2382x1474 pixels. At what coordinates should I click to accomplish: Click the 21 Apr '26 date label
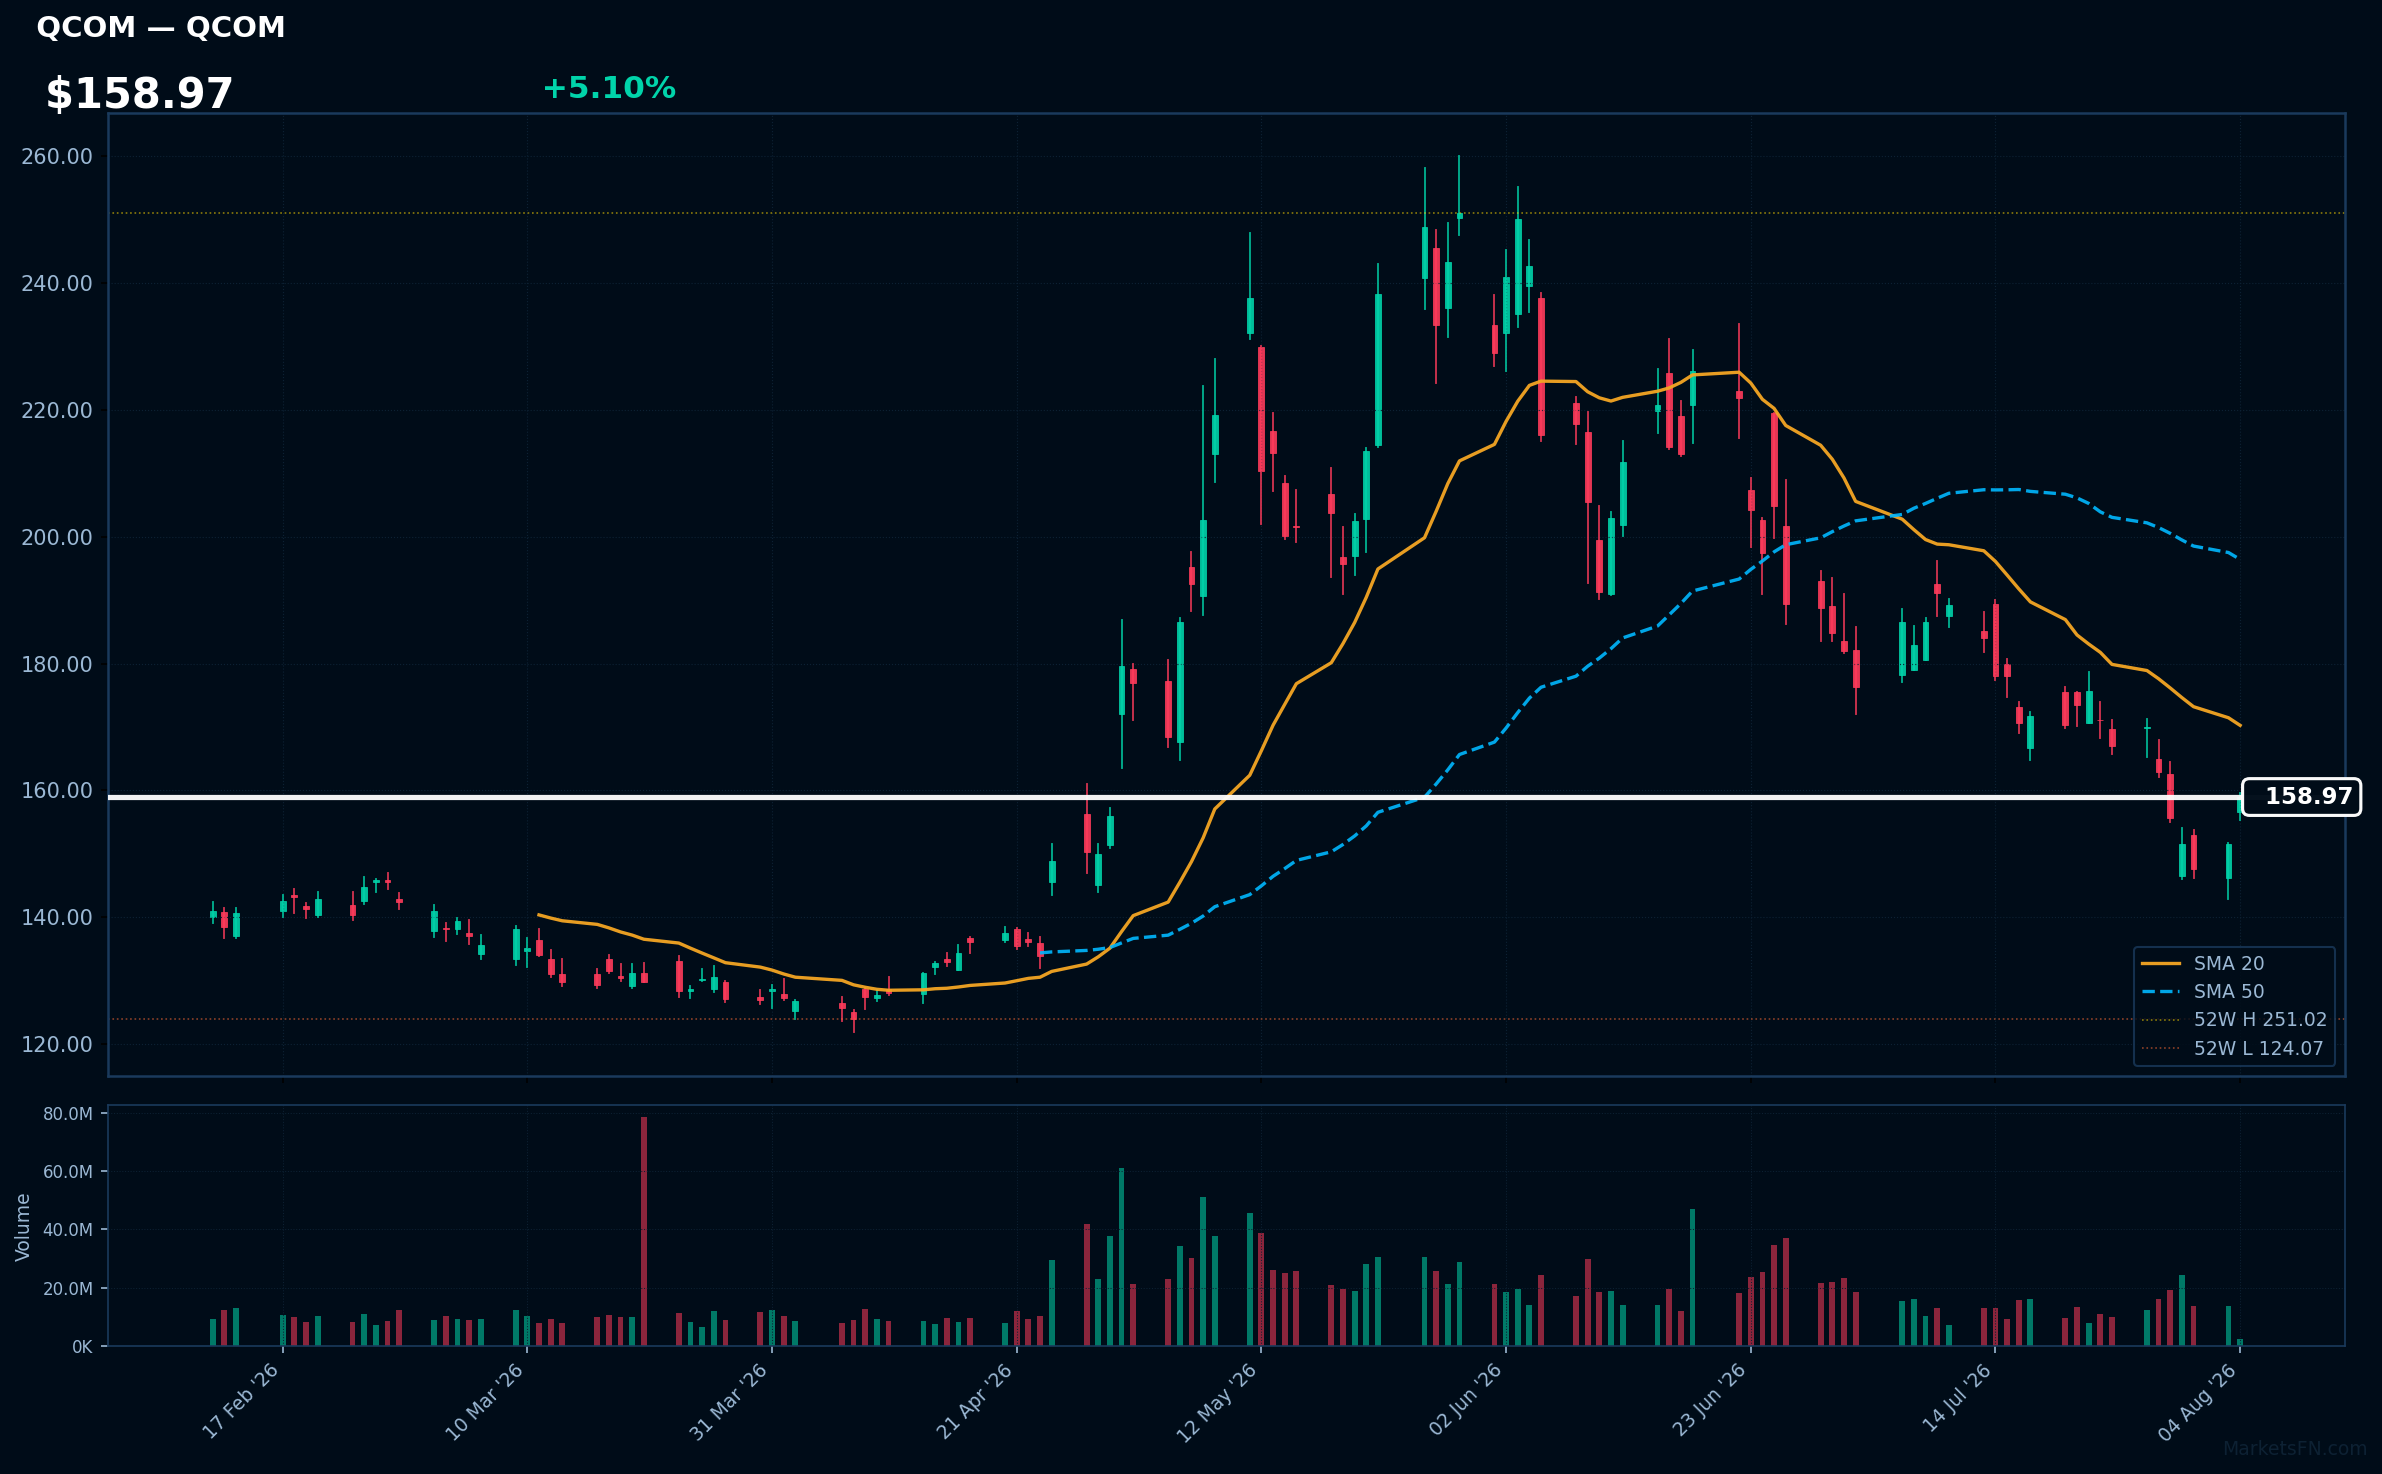coord(974,1401)
